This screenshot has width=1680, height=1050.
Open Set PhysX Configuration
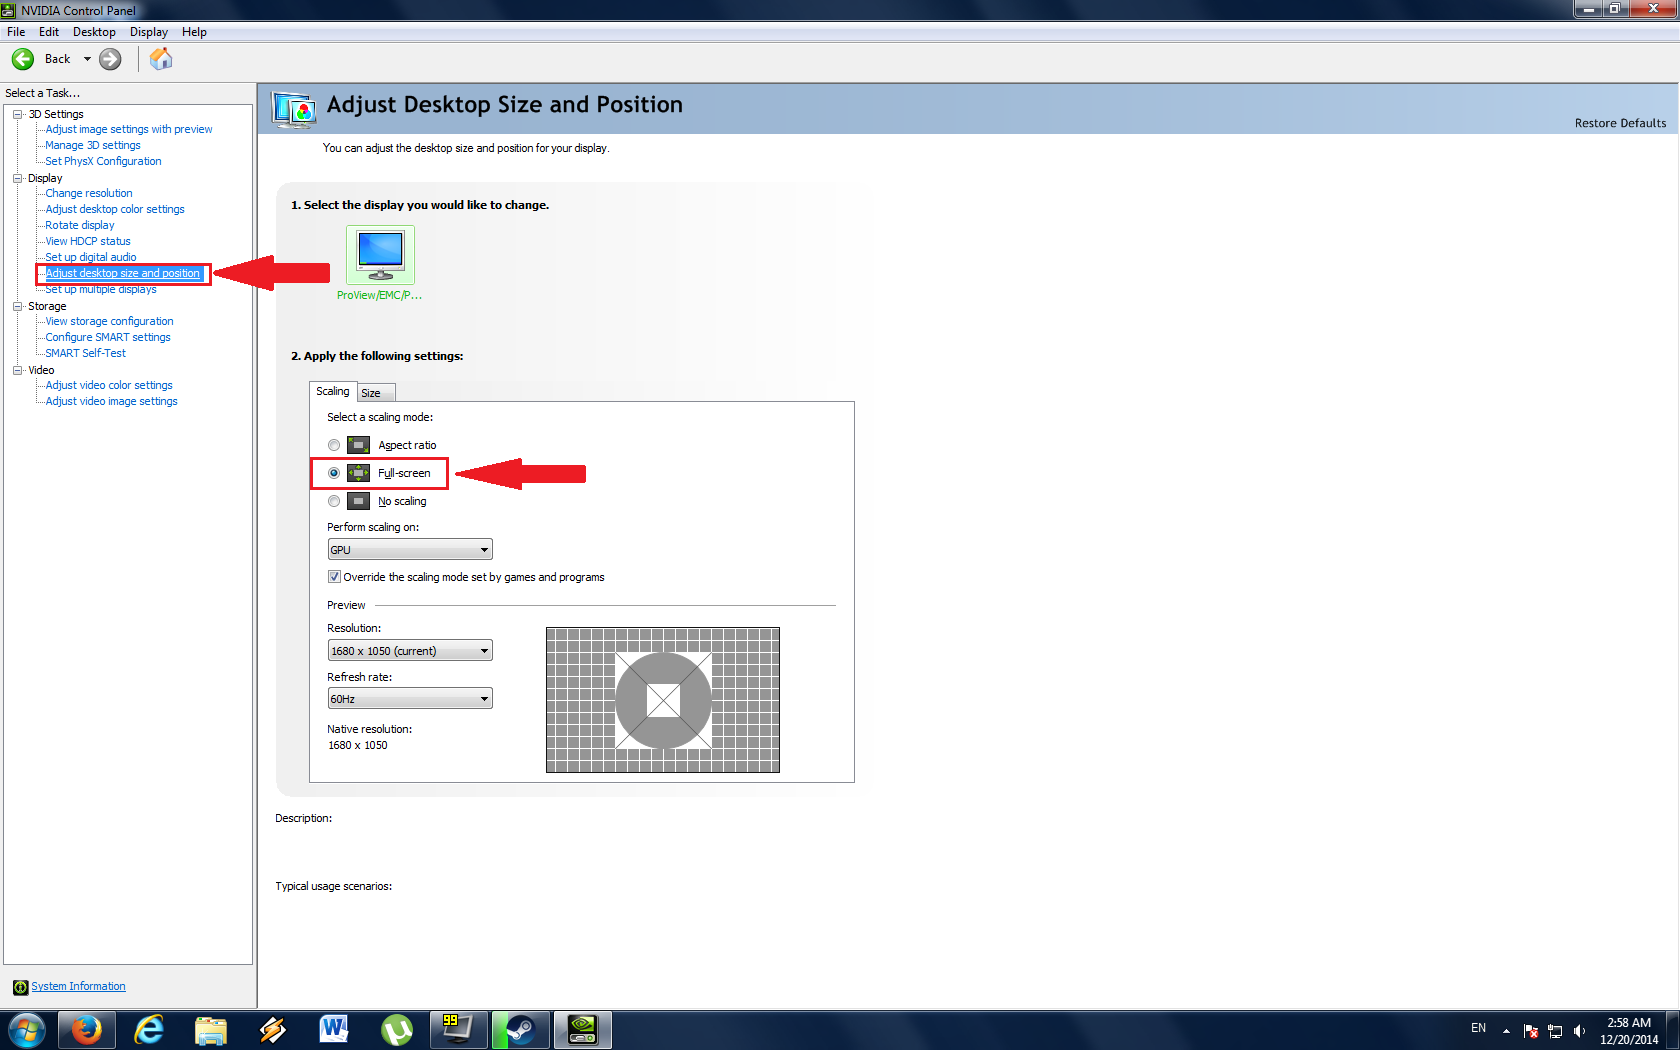click(103, 161)
